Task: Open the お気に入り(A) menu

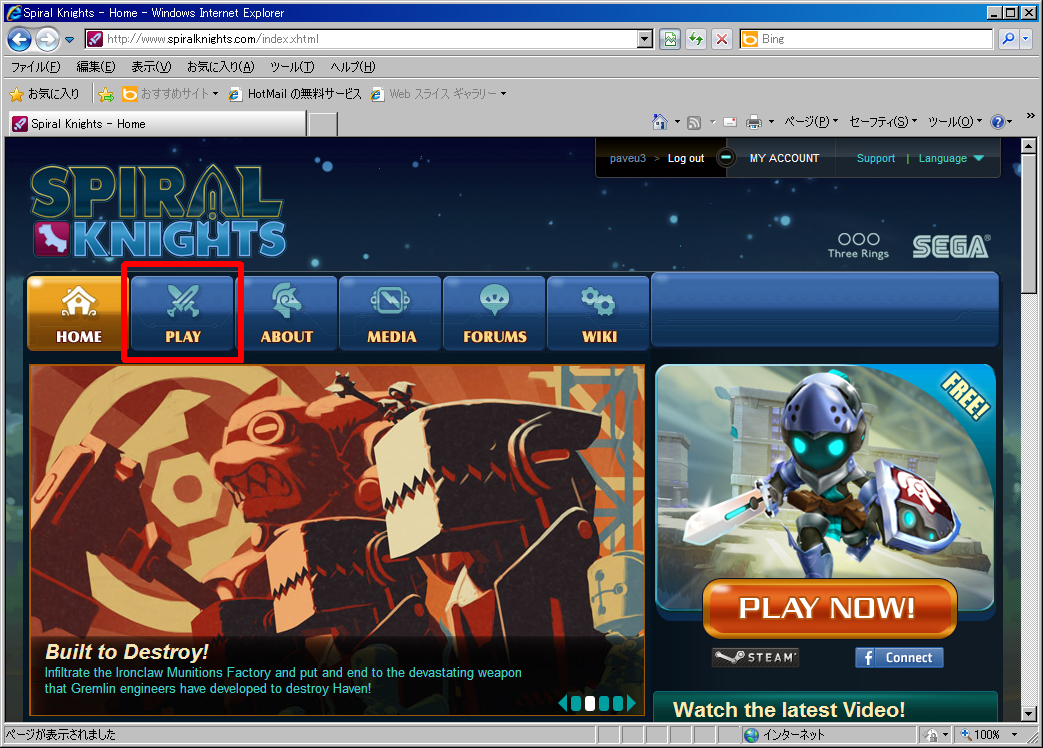Action: tap(220, 66)
